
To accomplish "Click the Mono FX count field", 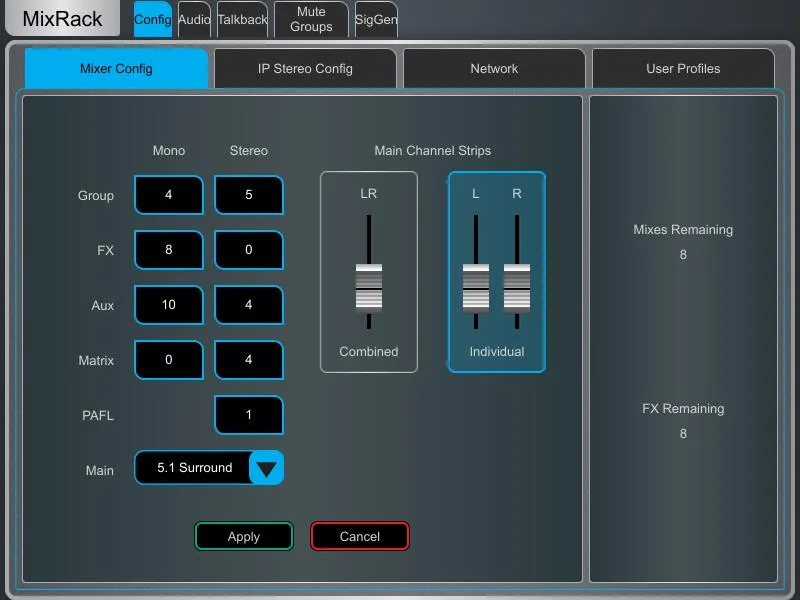I will click(x=169, y=250).
